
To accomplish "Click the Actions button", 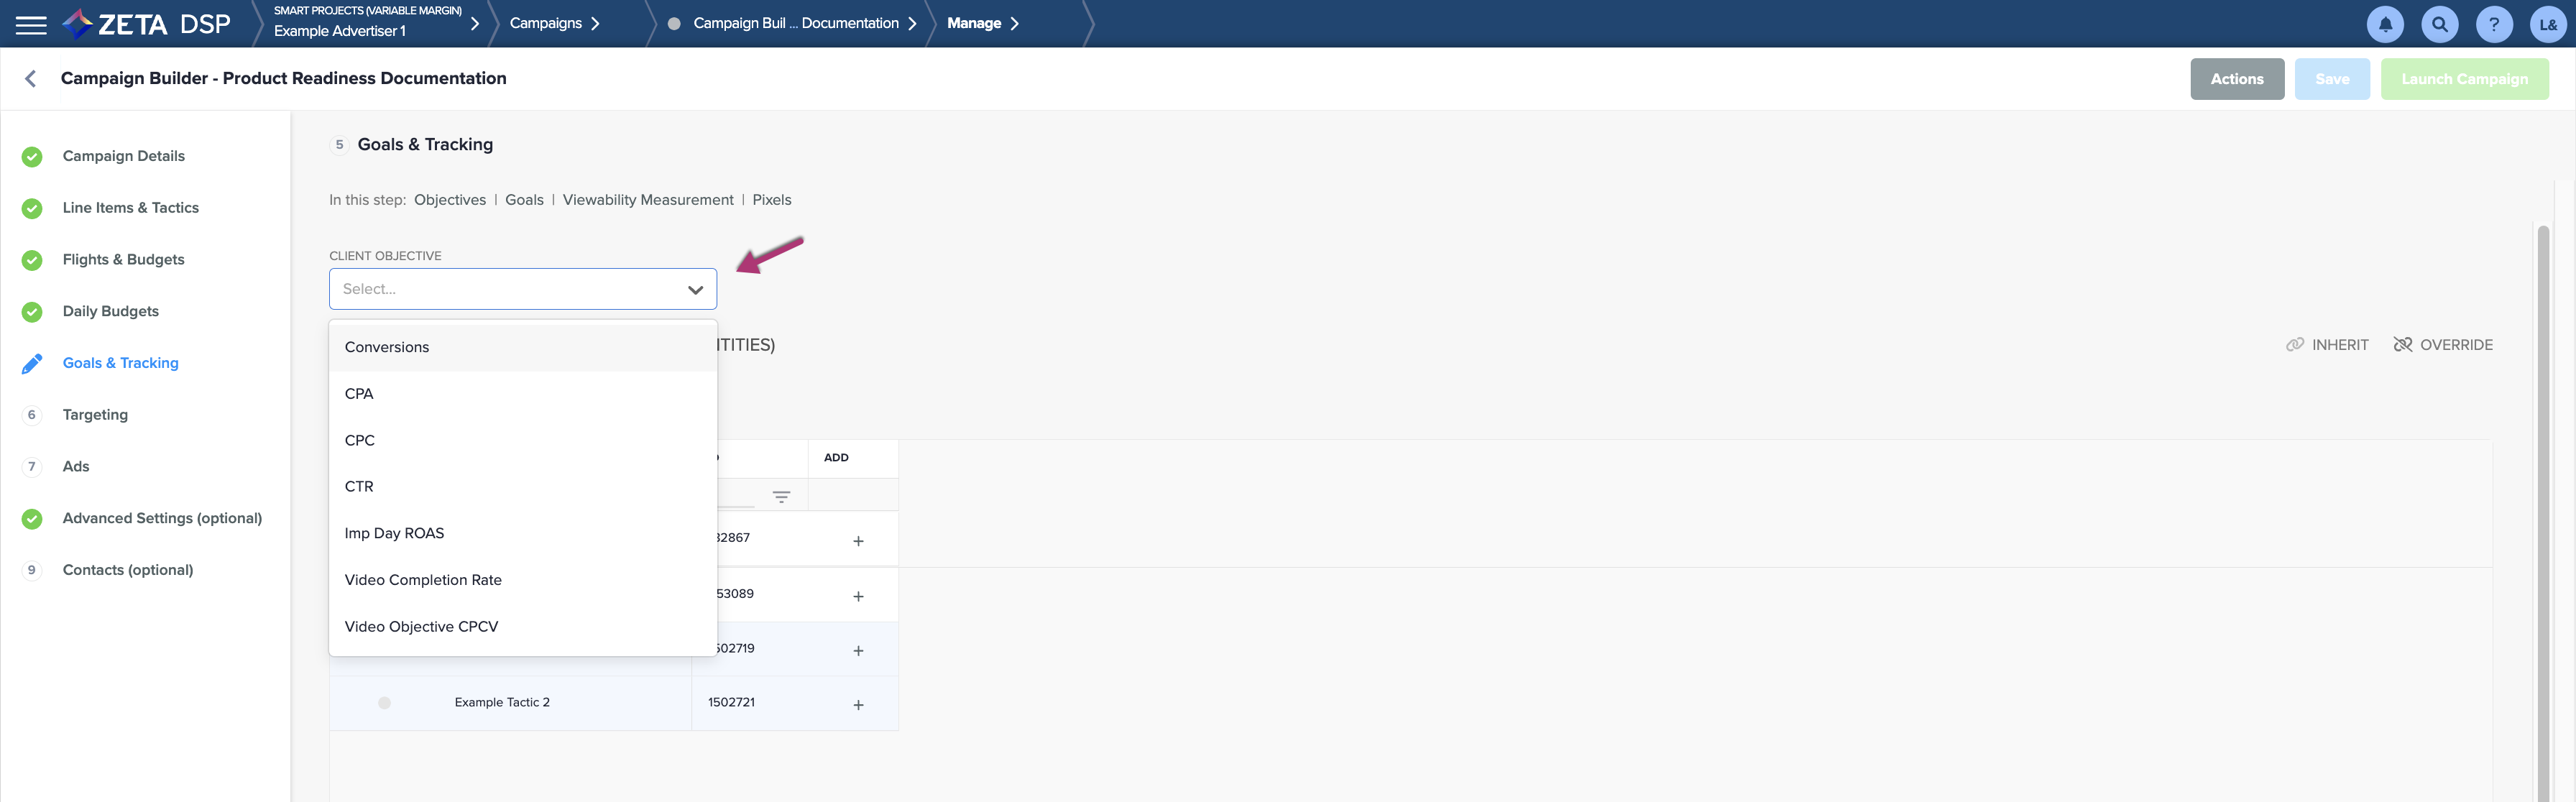I will tap(2236, 79).
